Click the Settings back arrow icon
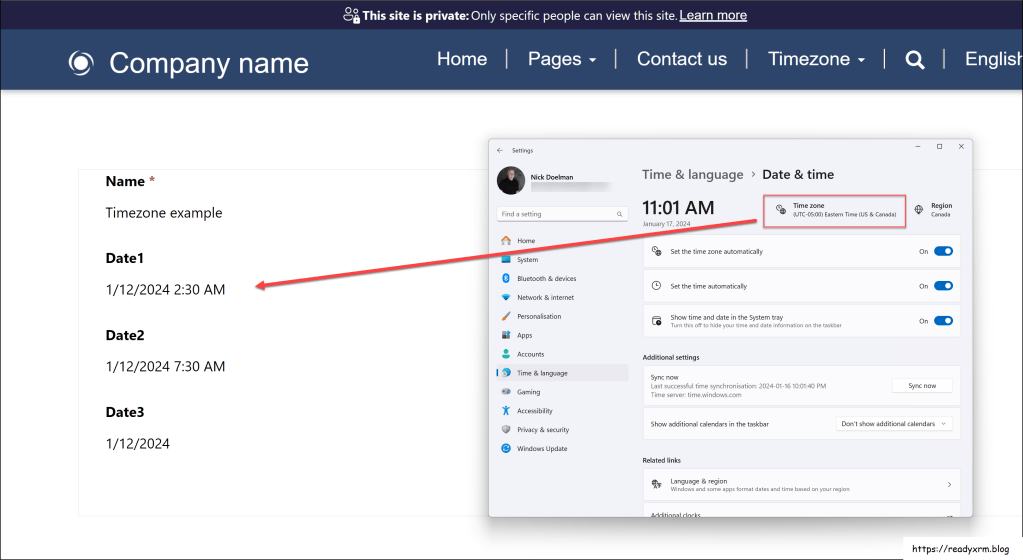This screenshot has width=1023, height=560. point(500,150)
